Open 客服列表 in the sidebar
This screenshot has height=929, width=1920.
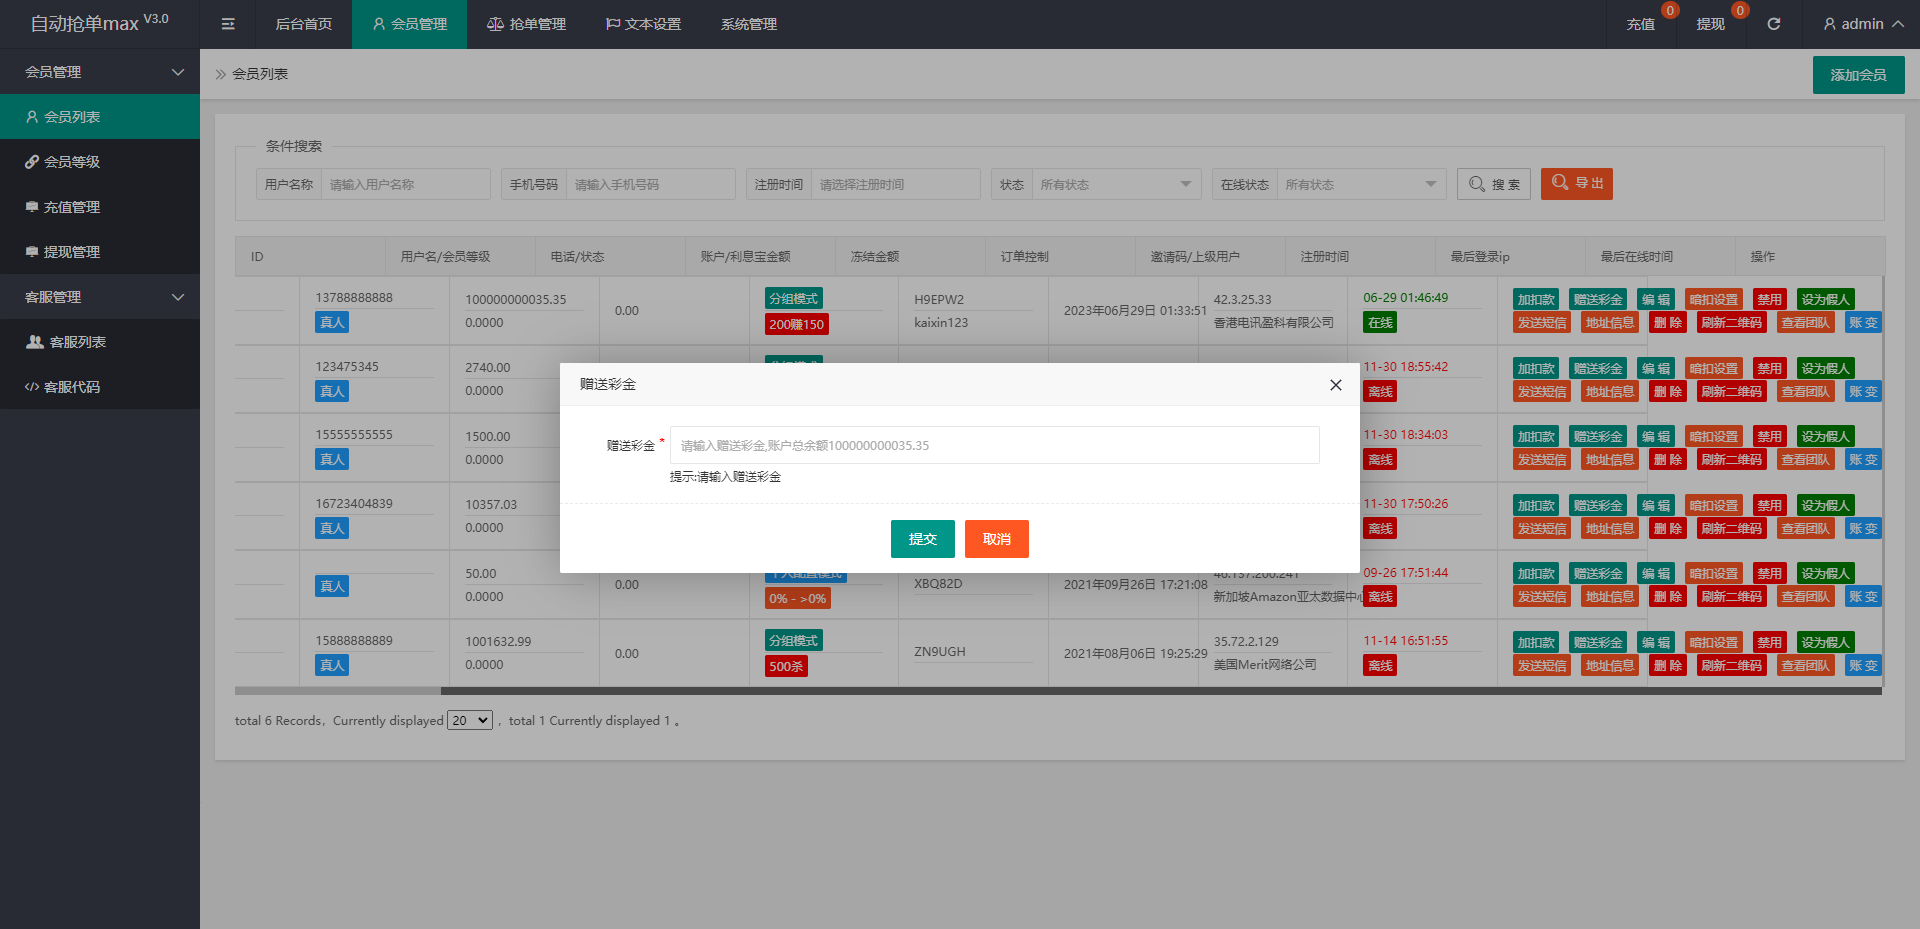coord(77,342)
